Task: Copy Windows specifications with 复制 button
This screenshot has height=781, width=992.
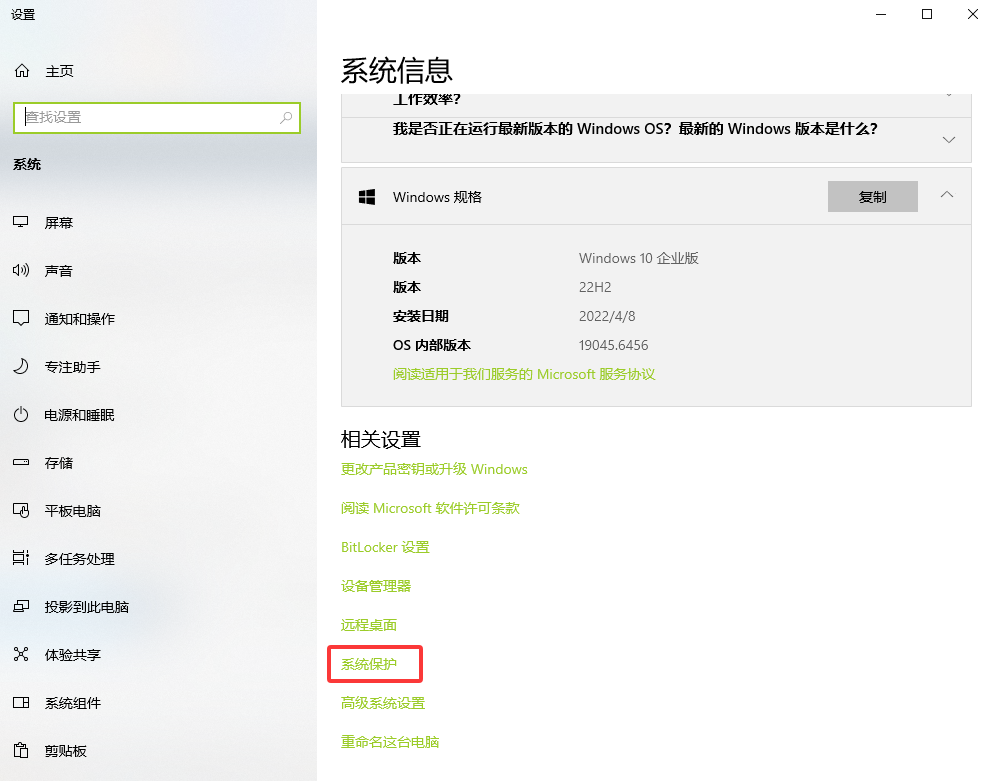Action: (872, 197)
